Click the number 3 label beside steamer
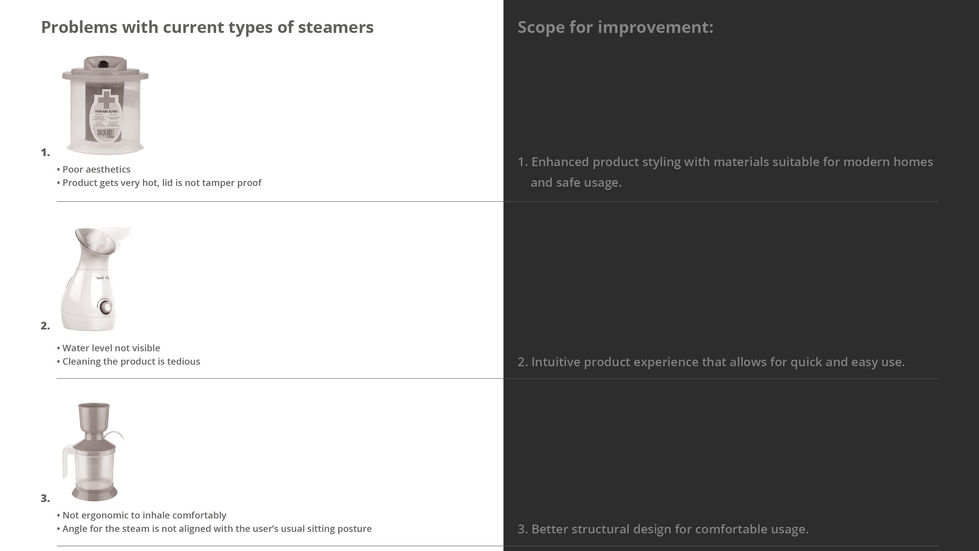This screenshot has height=551, width=979. pyautogui.click(x=45, y=498)
